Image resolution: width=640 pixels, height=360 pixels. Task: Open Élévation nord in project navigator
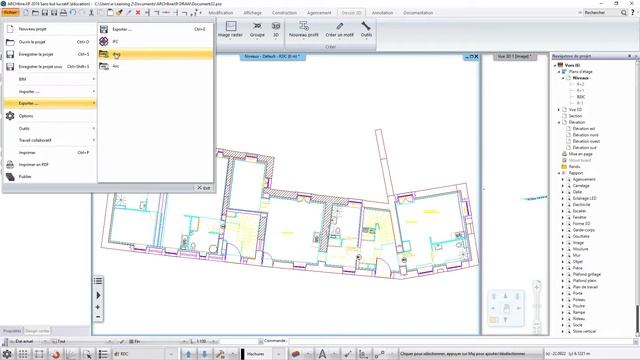(585, 135)
